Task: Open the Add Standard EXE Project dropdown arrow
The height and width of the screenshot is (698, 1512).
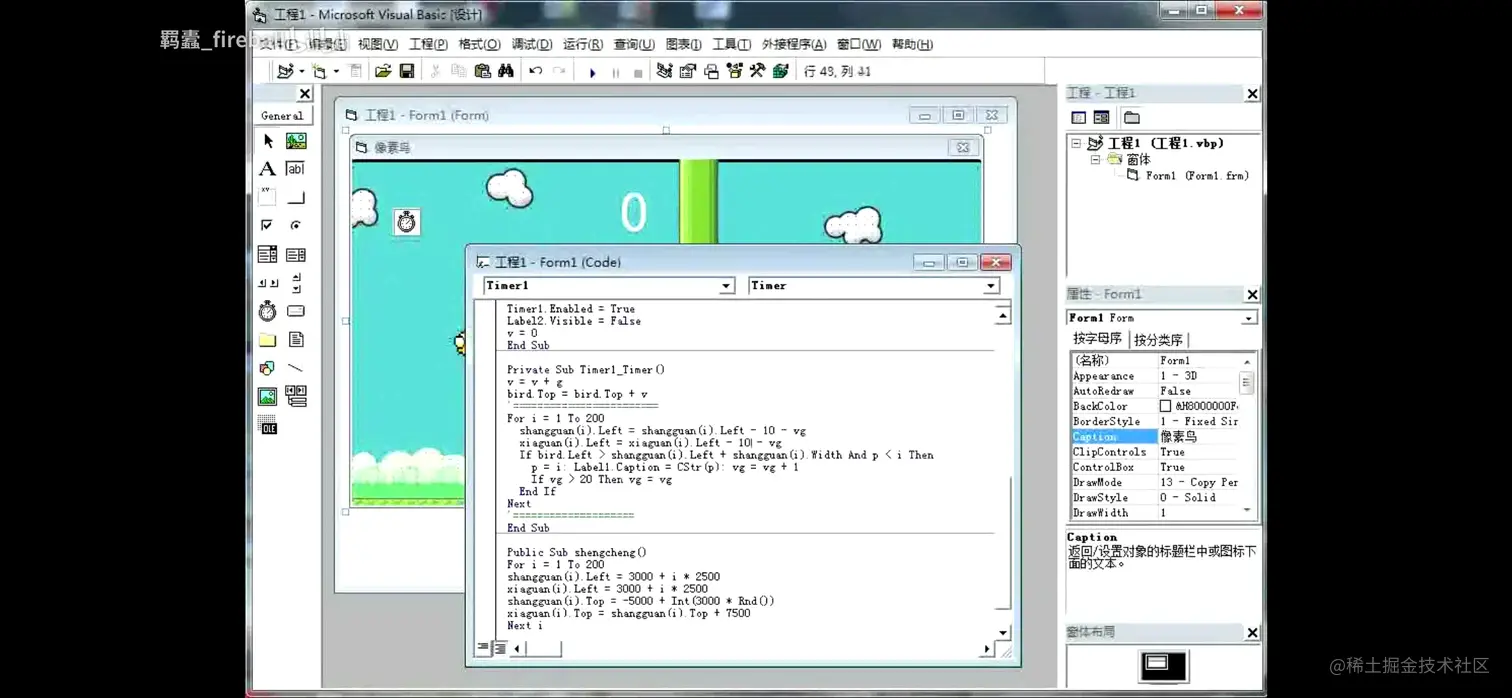Action: [301, 72]
